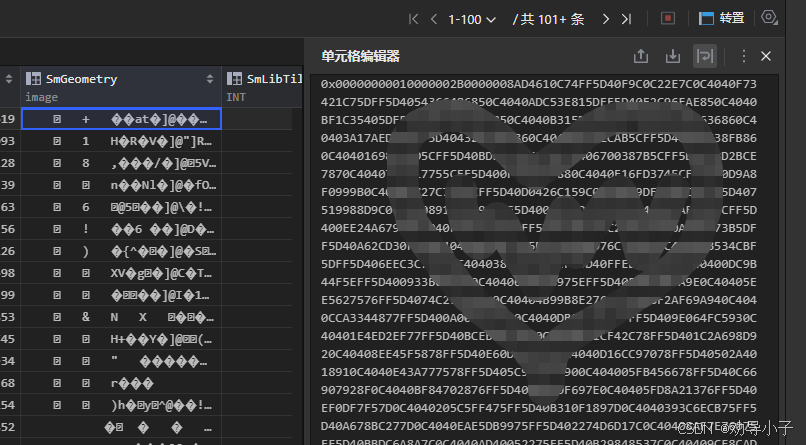The height and width of the screenshot is (445, 806).
Task: Select the SmGeometry cell starting with n��Nl
Action: pos(121,185)
